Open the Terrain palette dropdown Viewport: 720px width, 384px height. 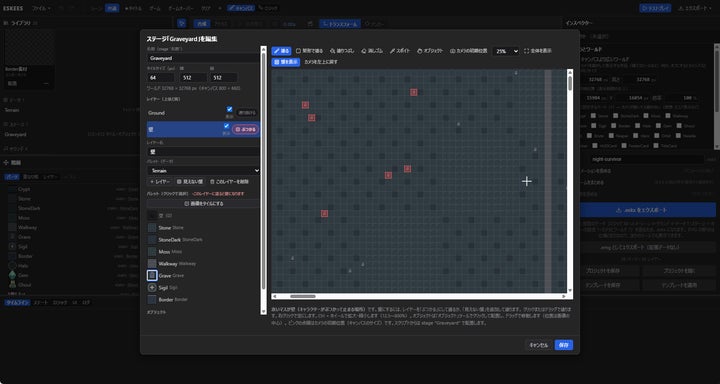[203, 170]
